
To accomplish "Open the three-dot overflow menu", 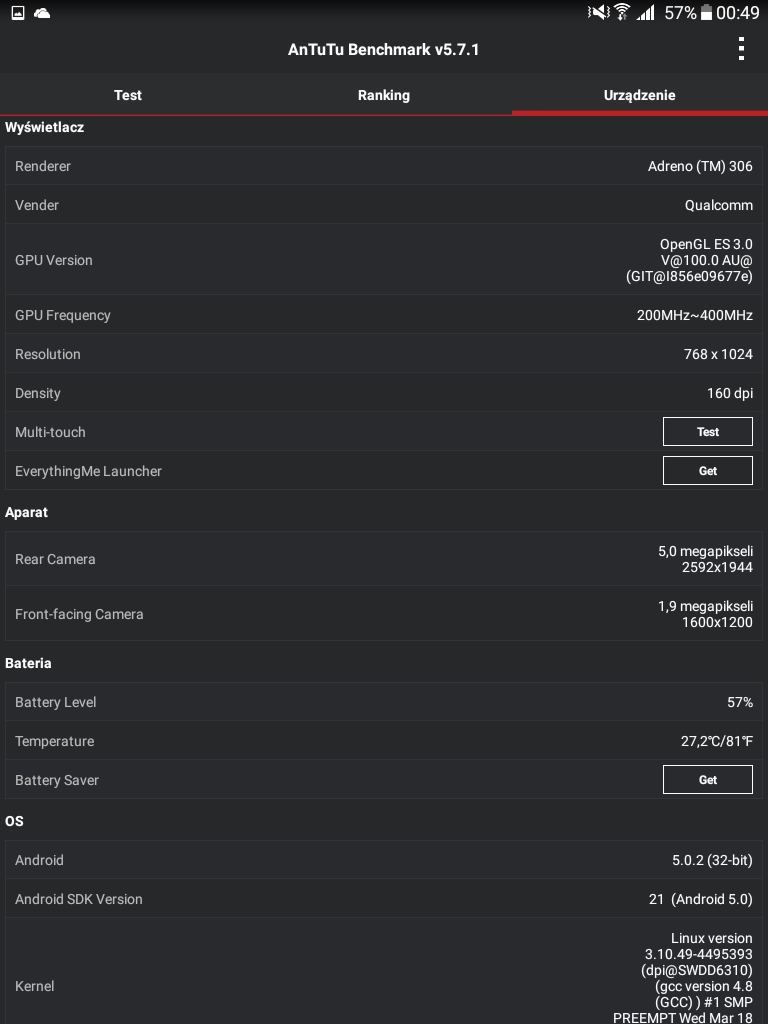I will point(741,49).
